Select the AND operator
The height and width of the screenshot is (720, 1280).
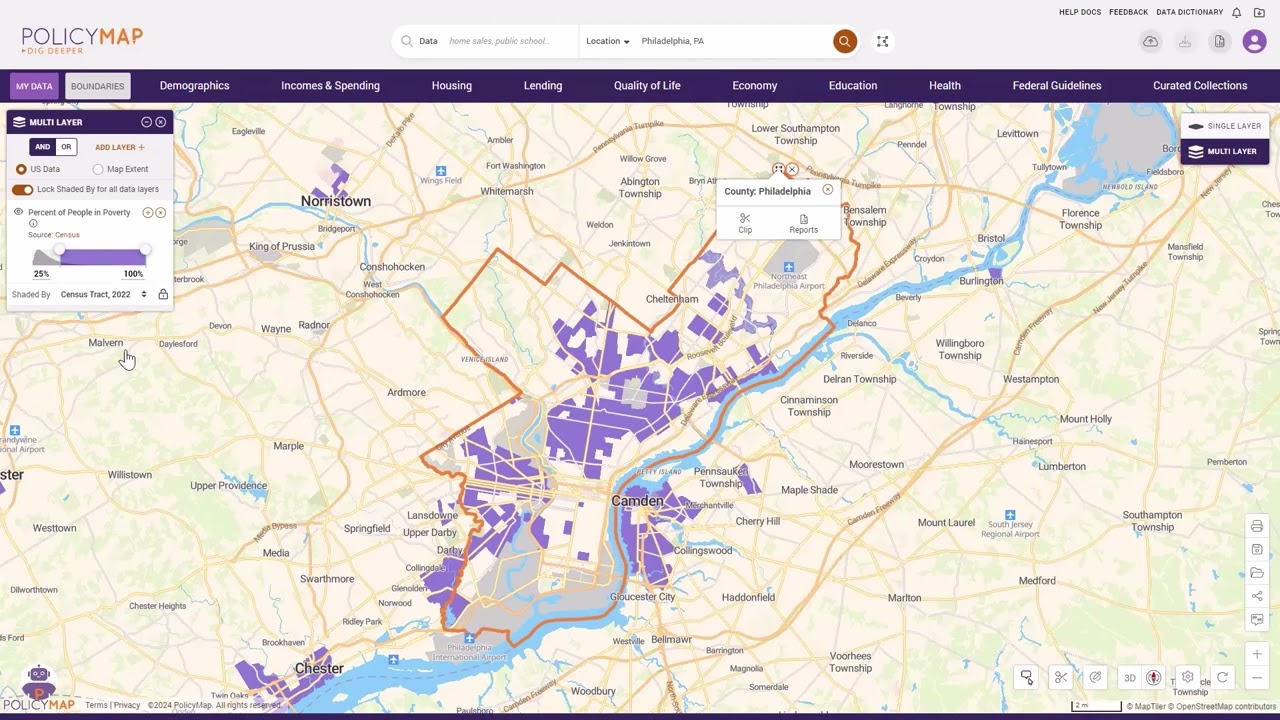click(42, 147)
